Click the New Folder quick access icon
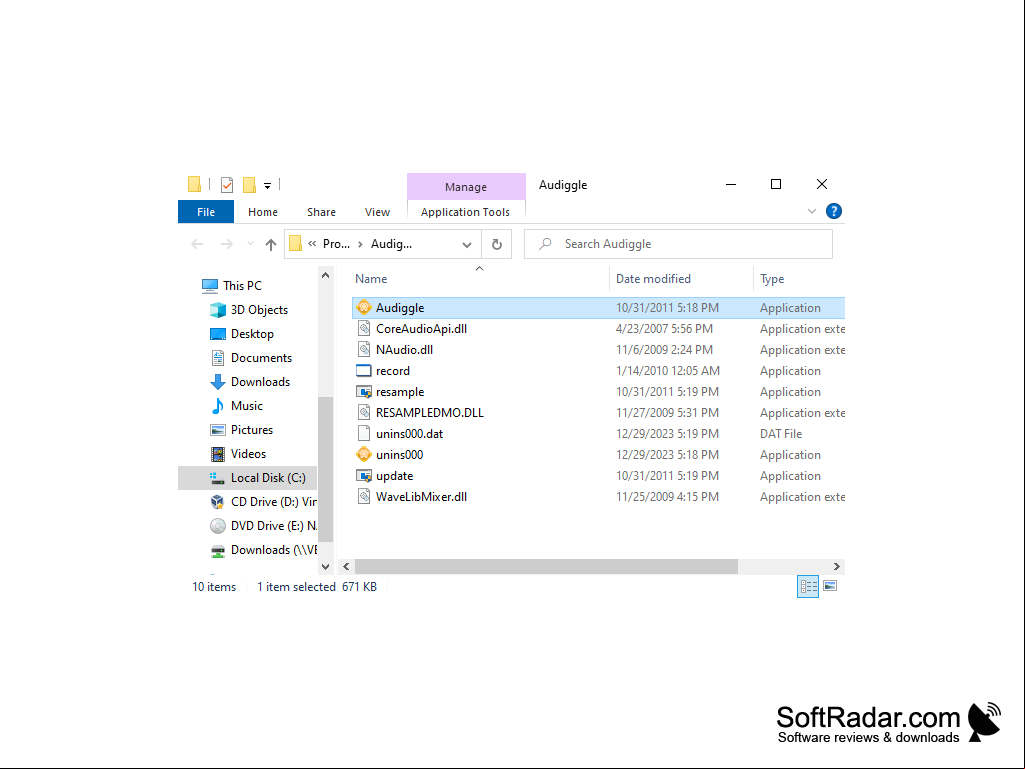This screenshot has height=769, width=1025. pos(249,185)
